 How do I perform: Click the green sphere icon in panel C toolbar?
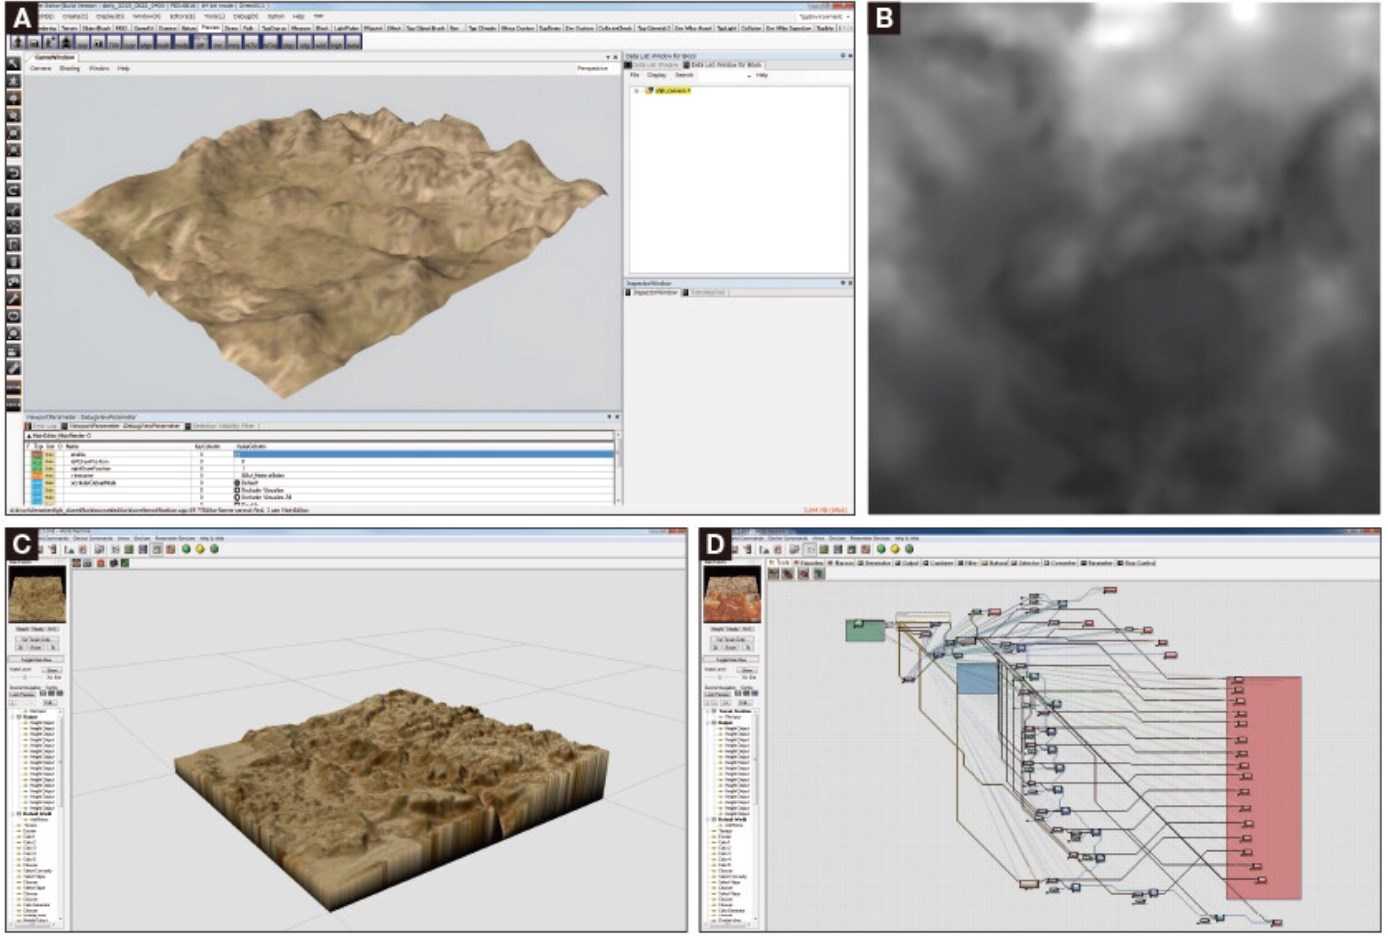pyautogui.click(x=186, y=549)
